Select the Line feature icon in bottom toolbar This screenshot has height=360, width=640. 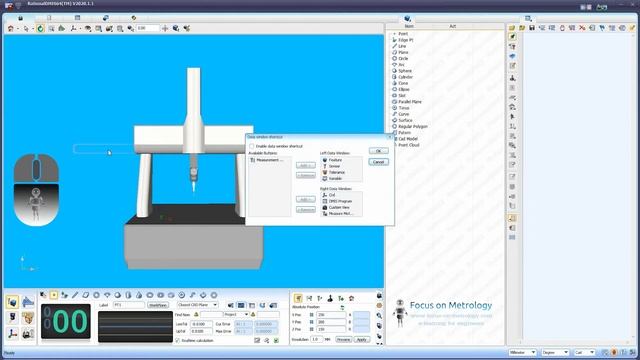(x=75, y=295)
